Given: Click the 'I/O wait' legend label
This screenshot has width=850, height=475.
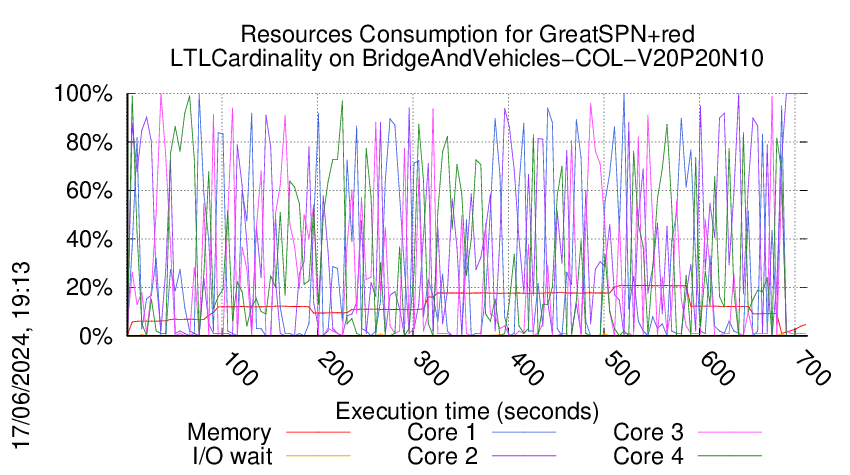Looking at the screenshot, I should click(232, 456).
